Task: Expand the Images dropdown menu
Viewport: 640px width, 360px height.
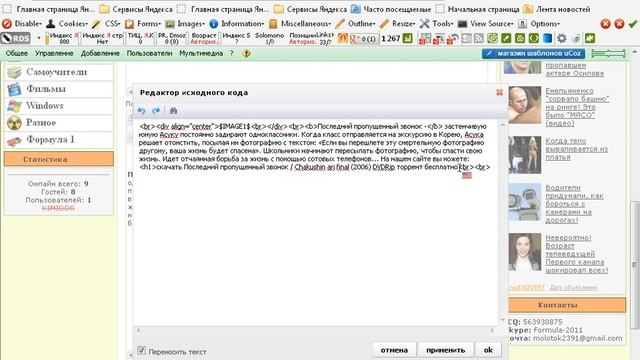Action: [x=185, y=24]
